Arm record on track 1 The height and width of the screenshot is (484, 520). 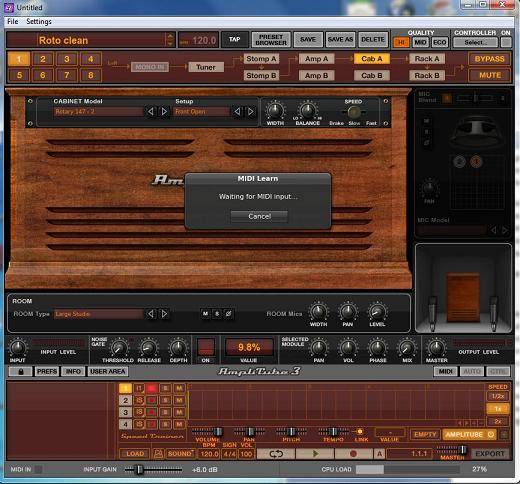[152, 388]
